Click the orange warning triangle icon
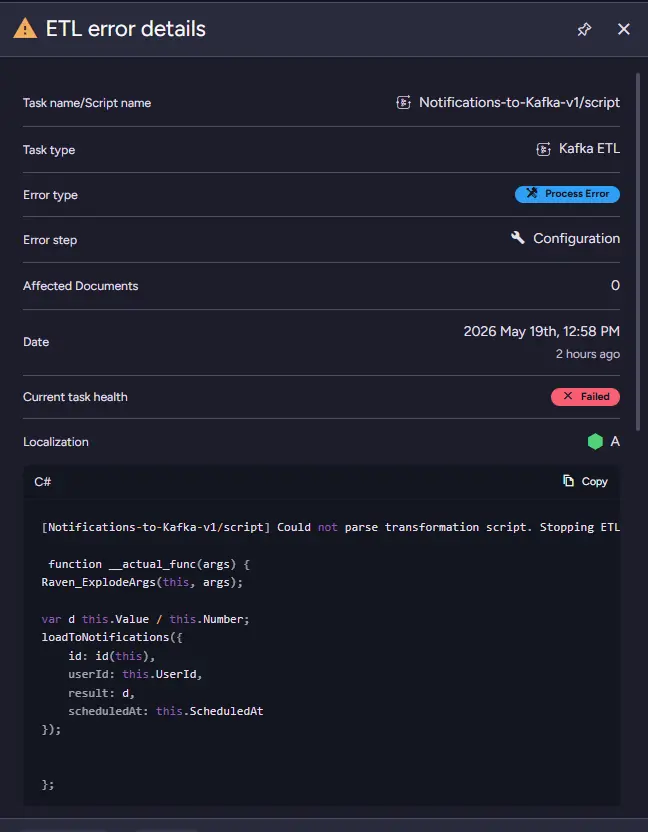Screen dimensions: 648x832 (25, 29)
